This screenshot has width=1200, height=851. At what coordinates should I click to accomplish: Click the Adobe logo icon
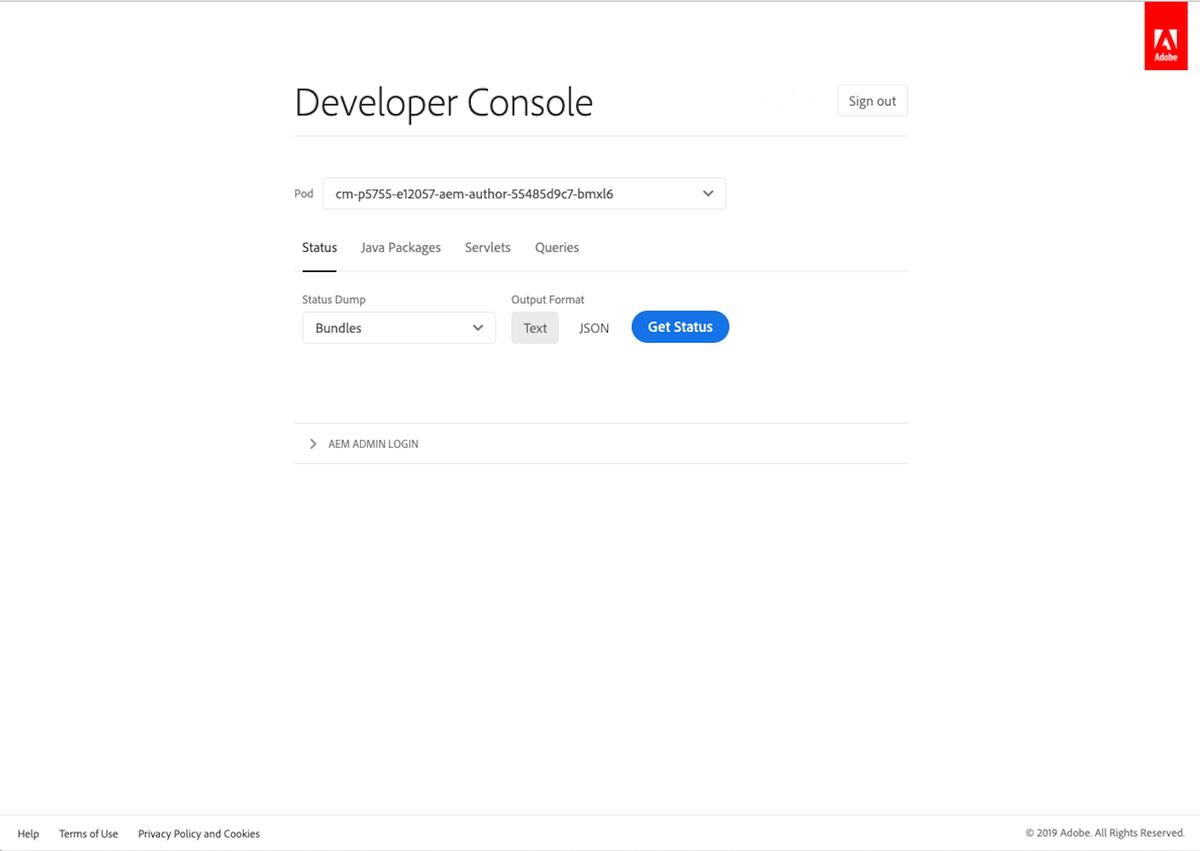(x=1165, y=35)
